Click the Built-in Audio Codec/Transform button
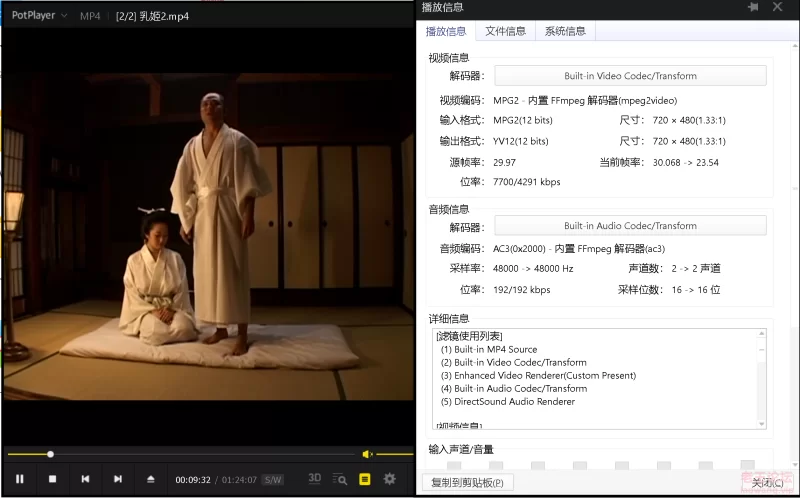 point(630,226)
